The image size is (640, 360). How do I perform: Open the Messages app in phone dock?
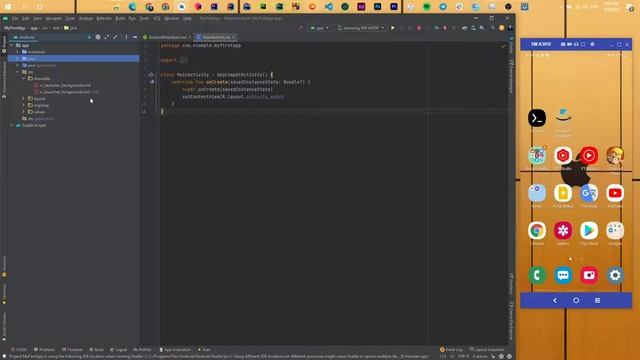click(563, 276)
